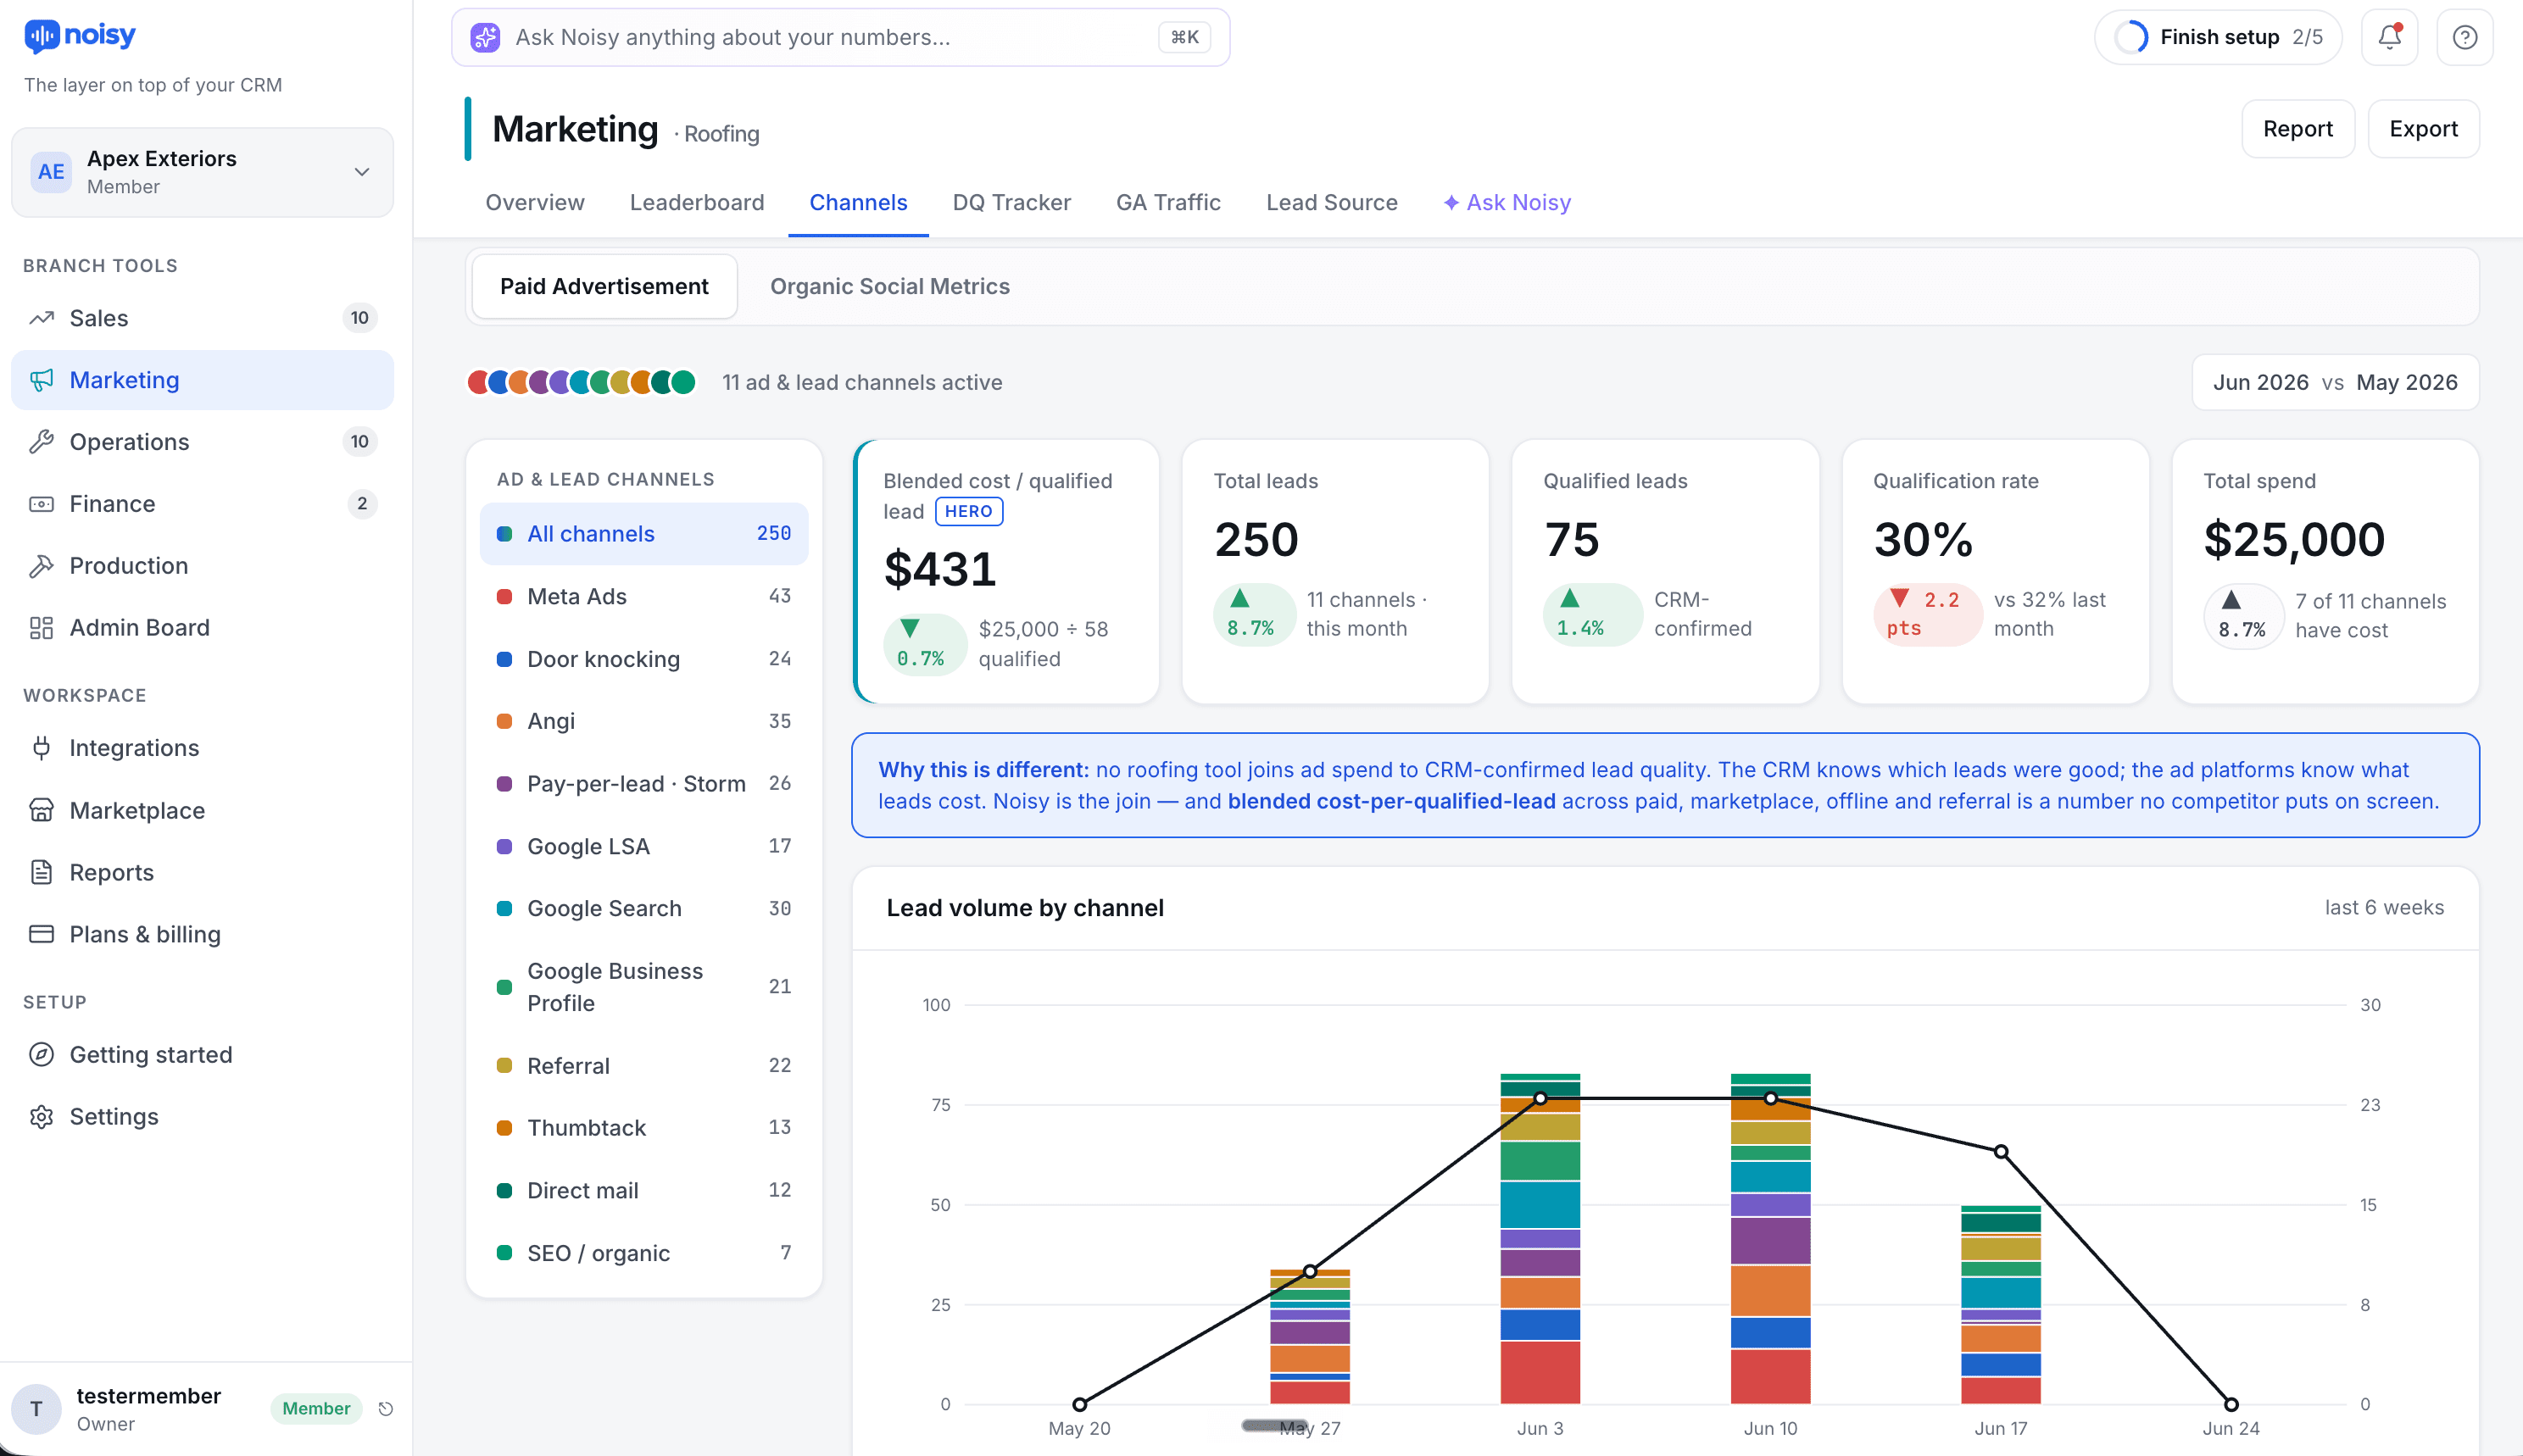The width and height of the screenshot is (2523, 1456).
Task: Click the Marketing megaphone icon
Action: (x=41, y=380)
